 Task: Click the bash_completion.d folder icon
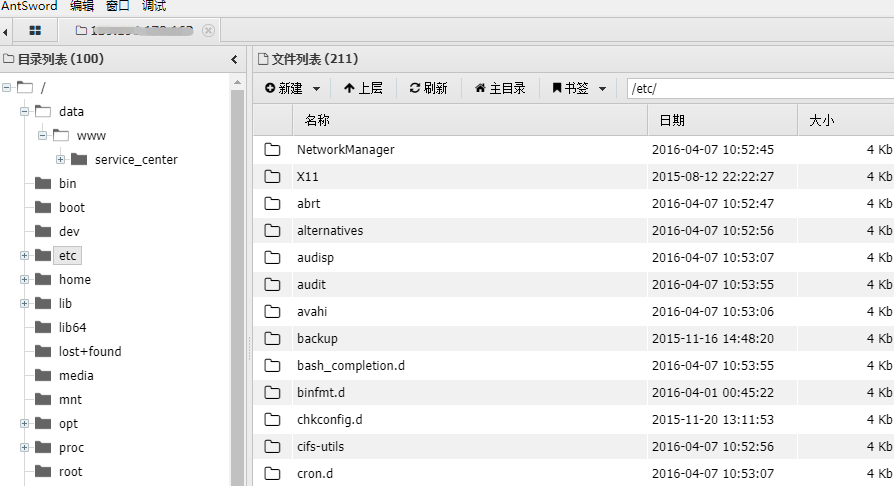(273, 365)
